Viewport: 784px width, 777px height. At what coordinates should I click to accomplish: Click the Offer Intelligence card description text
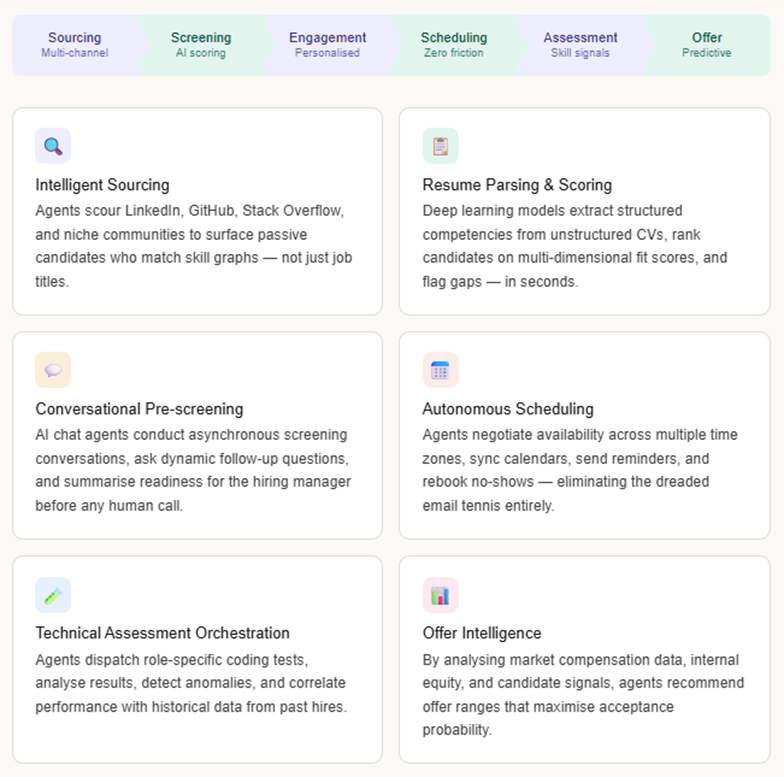click(583, 695)
